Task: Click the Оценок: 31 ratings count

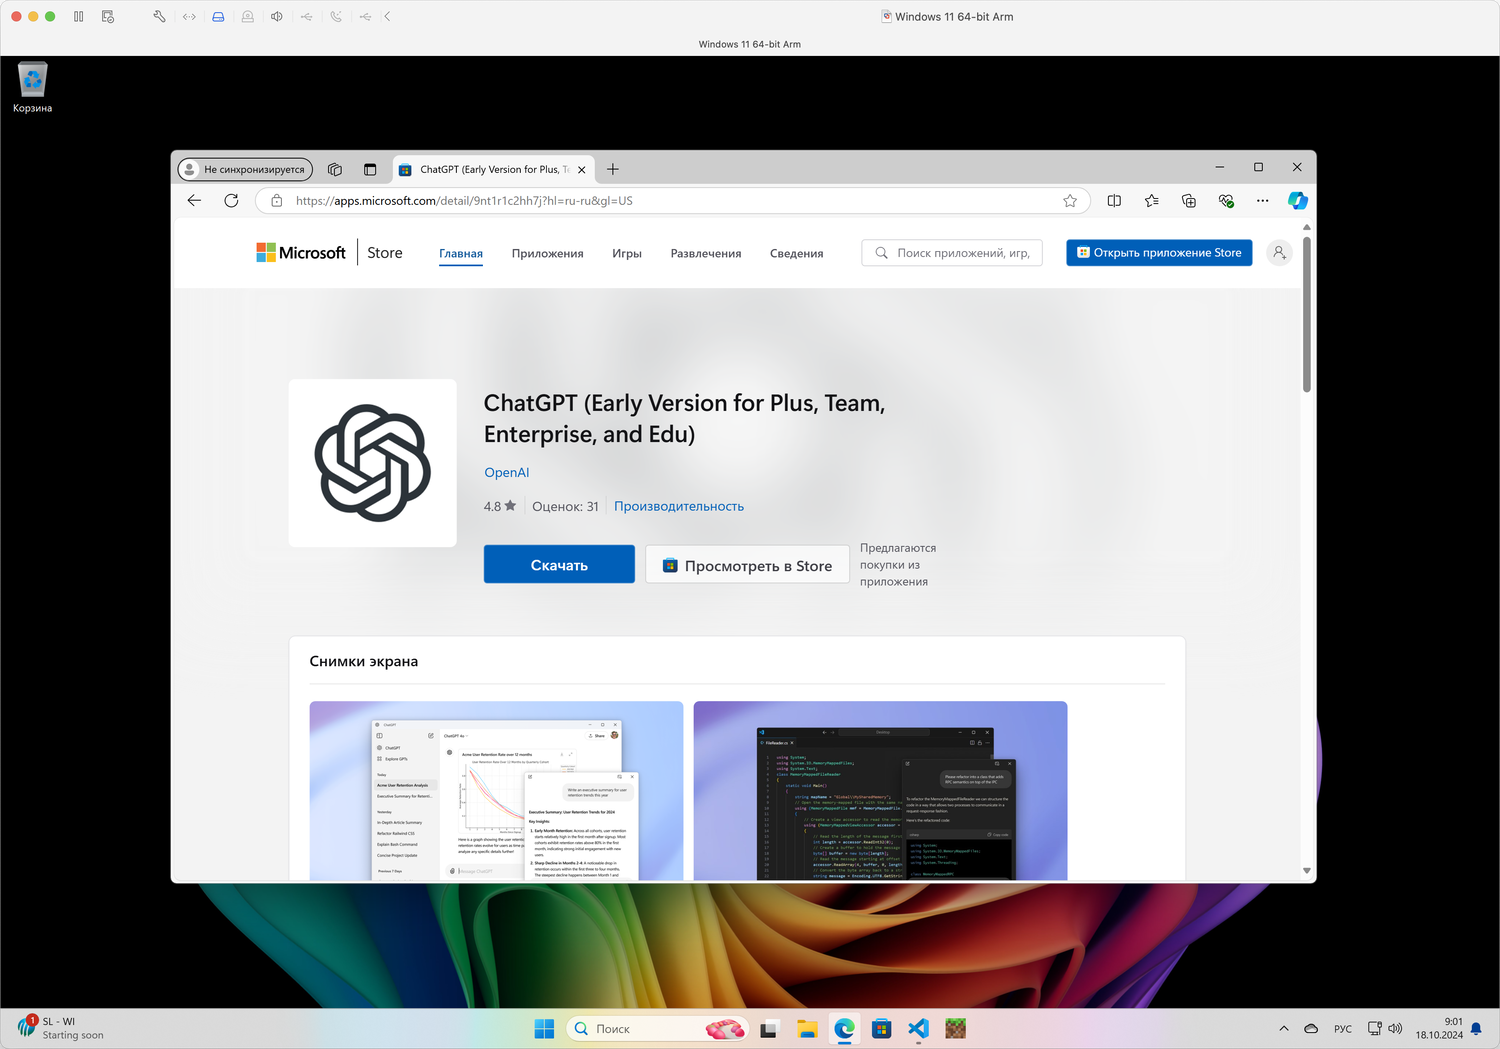Action: 565,506
